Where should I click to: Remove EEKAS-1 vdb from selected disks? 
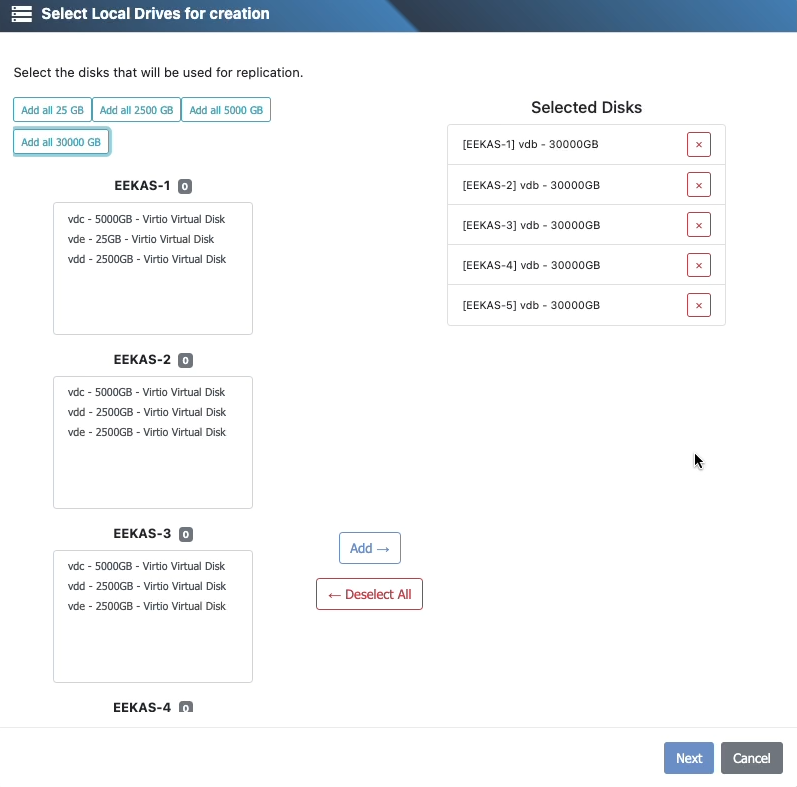[x=698, y=145]
